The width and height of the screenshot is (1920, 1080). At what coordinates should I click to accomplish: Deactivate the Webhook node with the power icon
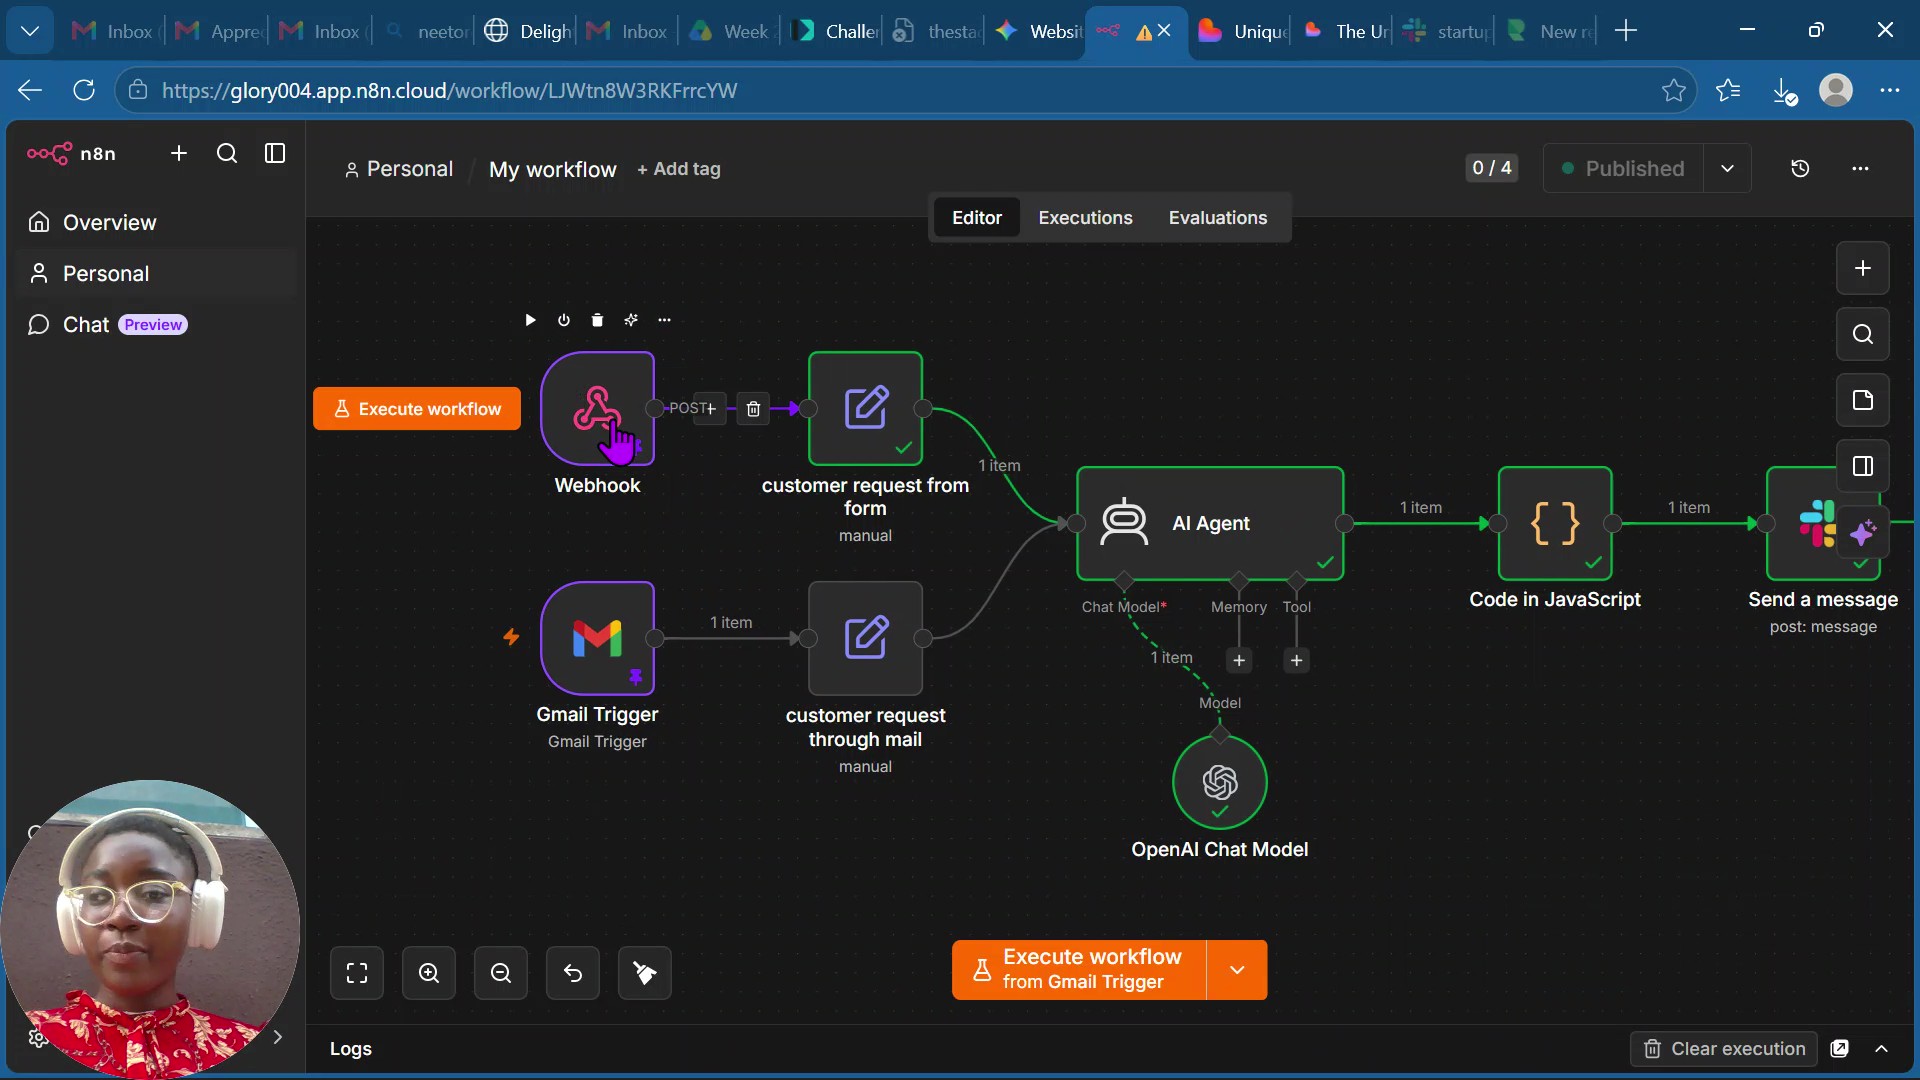564,320
